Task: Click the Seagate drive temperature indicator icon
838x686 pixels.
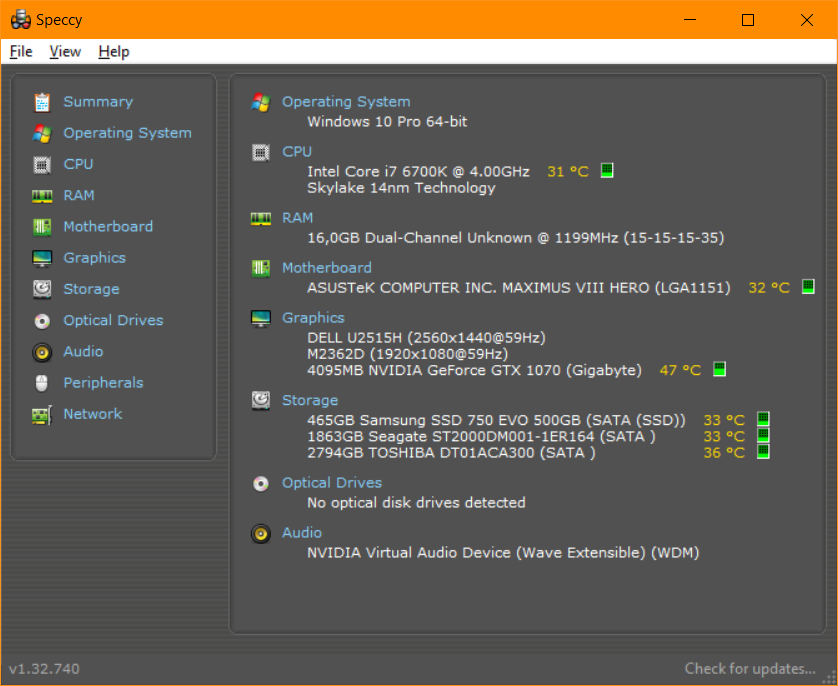Action: pyautogui.click(x=764, y=435)
